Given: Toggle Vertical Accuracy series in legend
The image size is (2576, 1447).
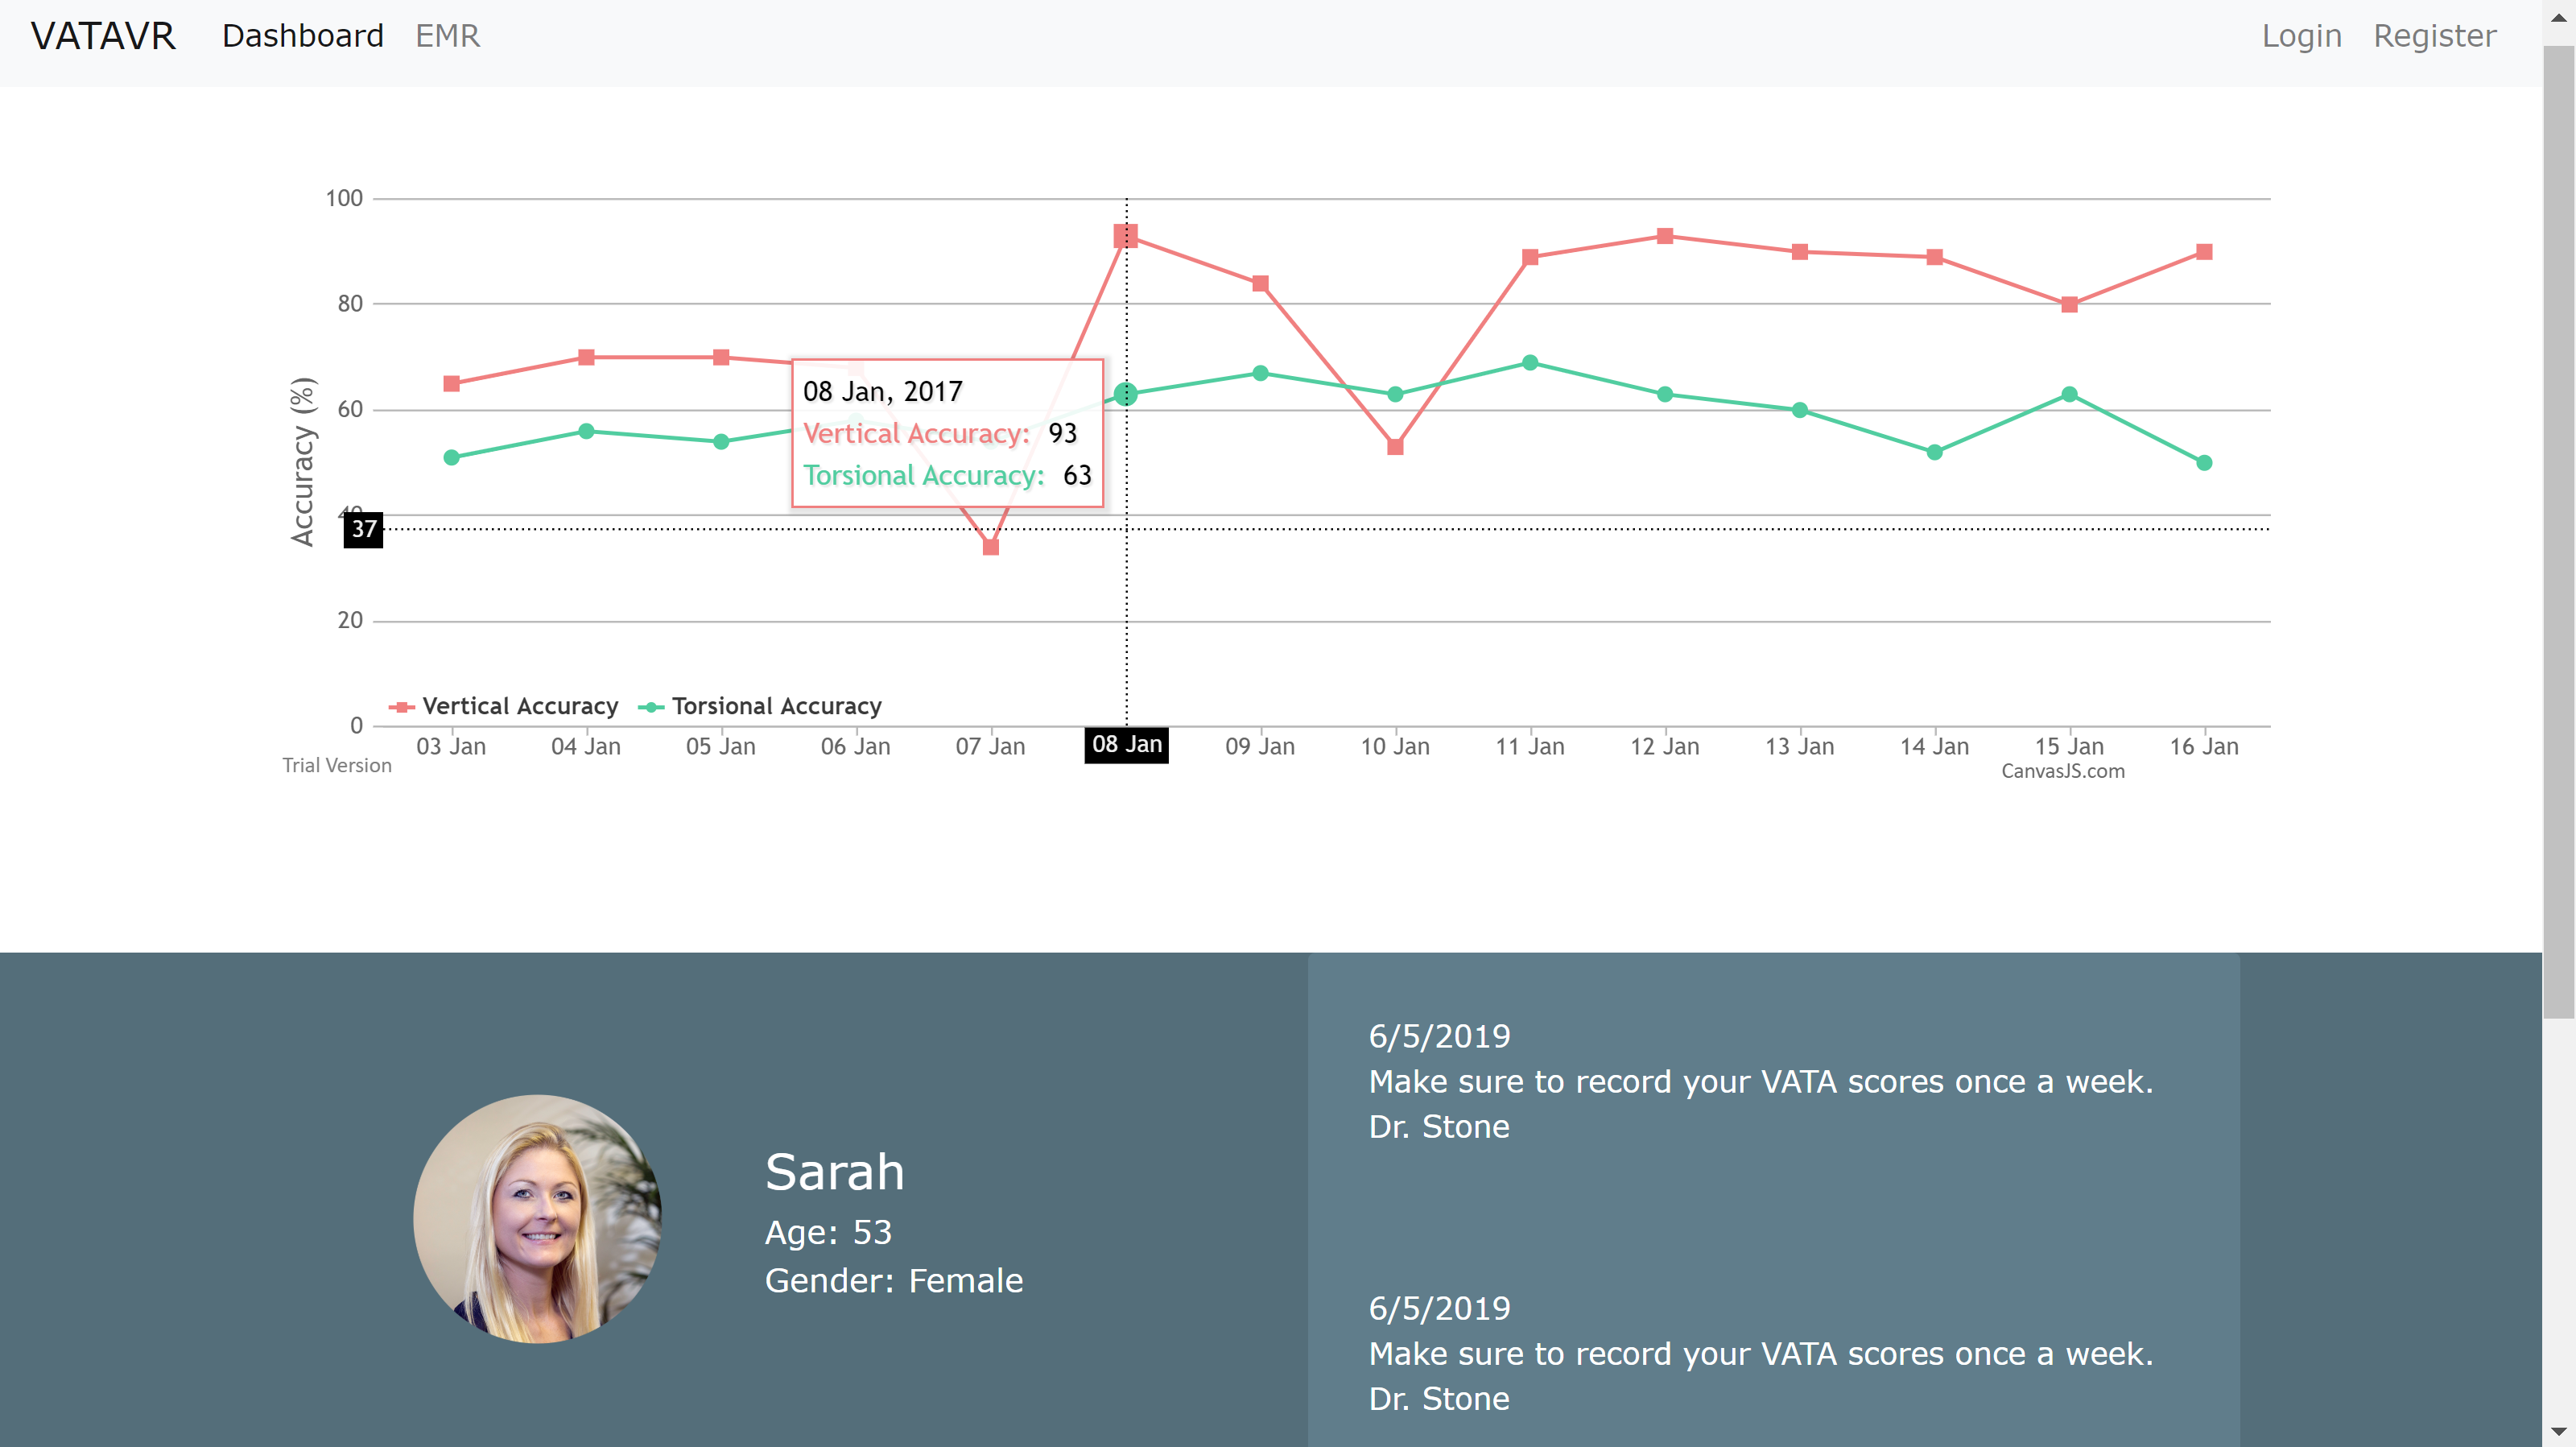Looking at the screenshot, I should pyautogui.click(x=519, y=706).
